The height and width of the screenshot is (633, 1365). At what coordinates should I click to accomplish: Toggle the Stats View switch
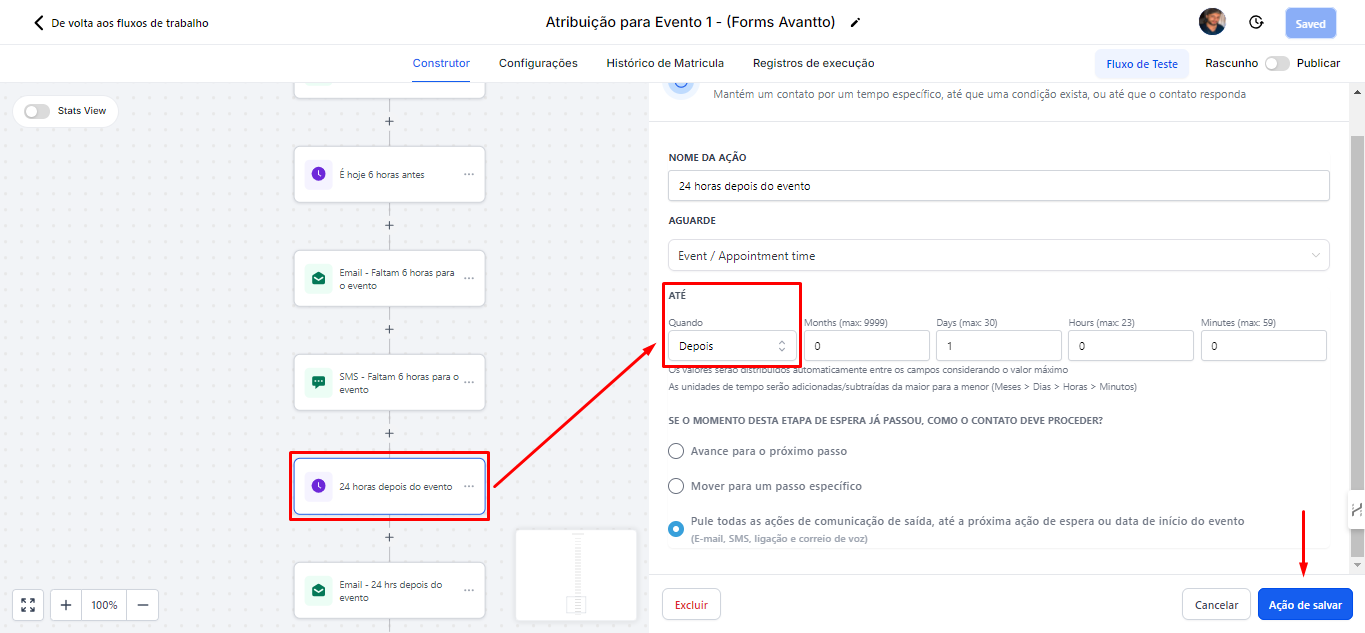pyautogui.click(x=37, y=111)
